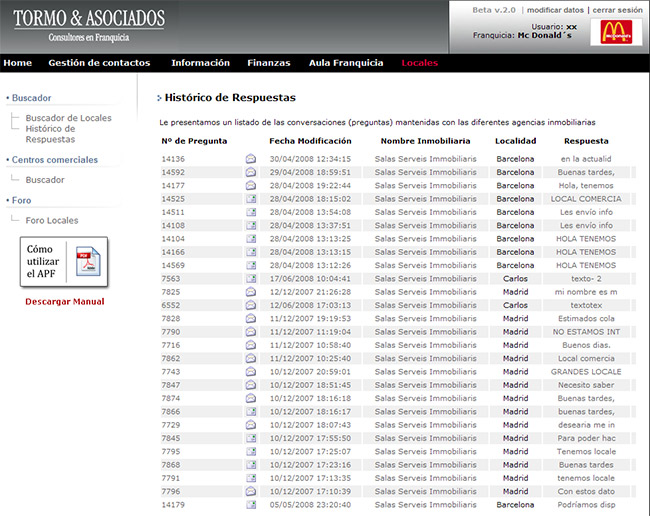Go to Gestión de contactos menu
The image size is (650, 516).
pos(99,63)
